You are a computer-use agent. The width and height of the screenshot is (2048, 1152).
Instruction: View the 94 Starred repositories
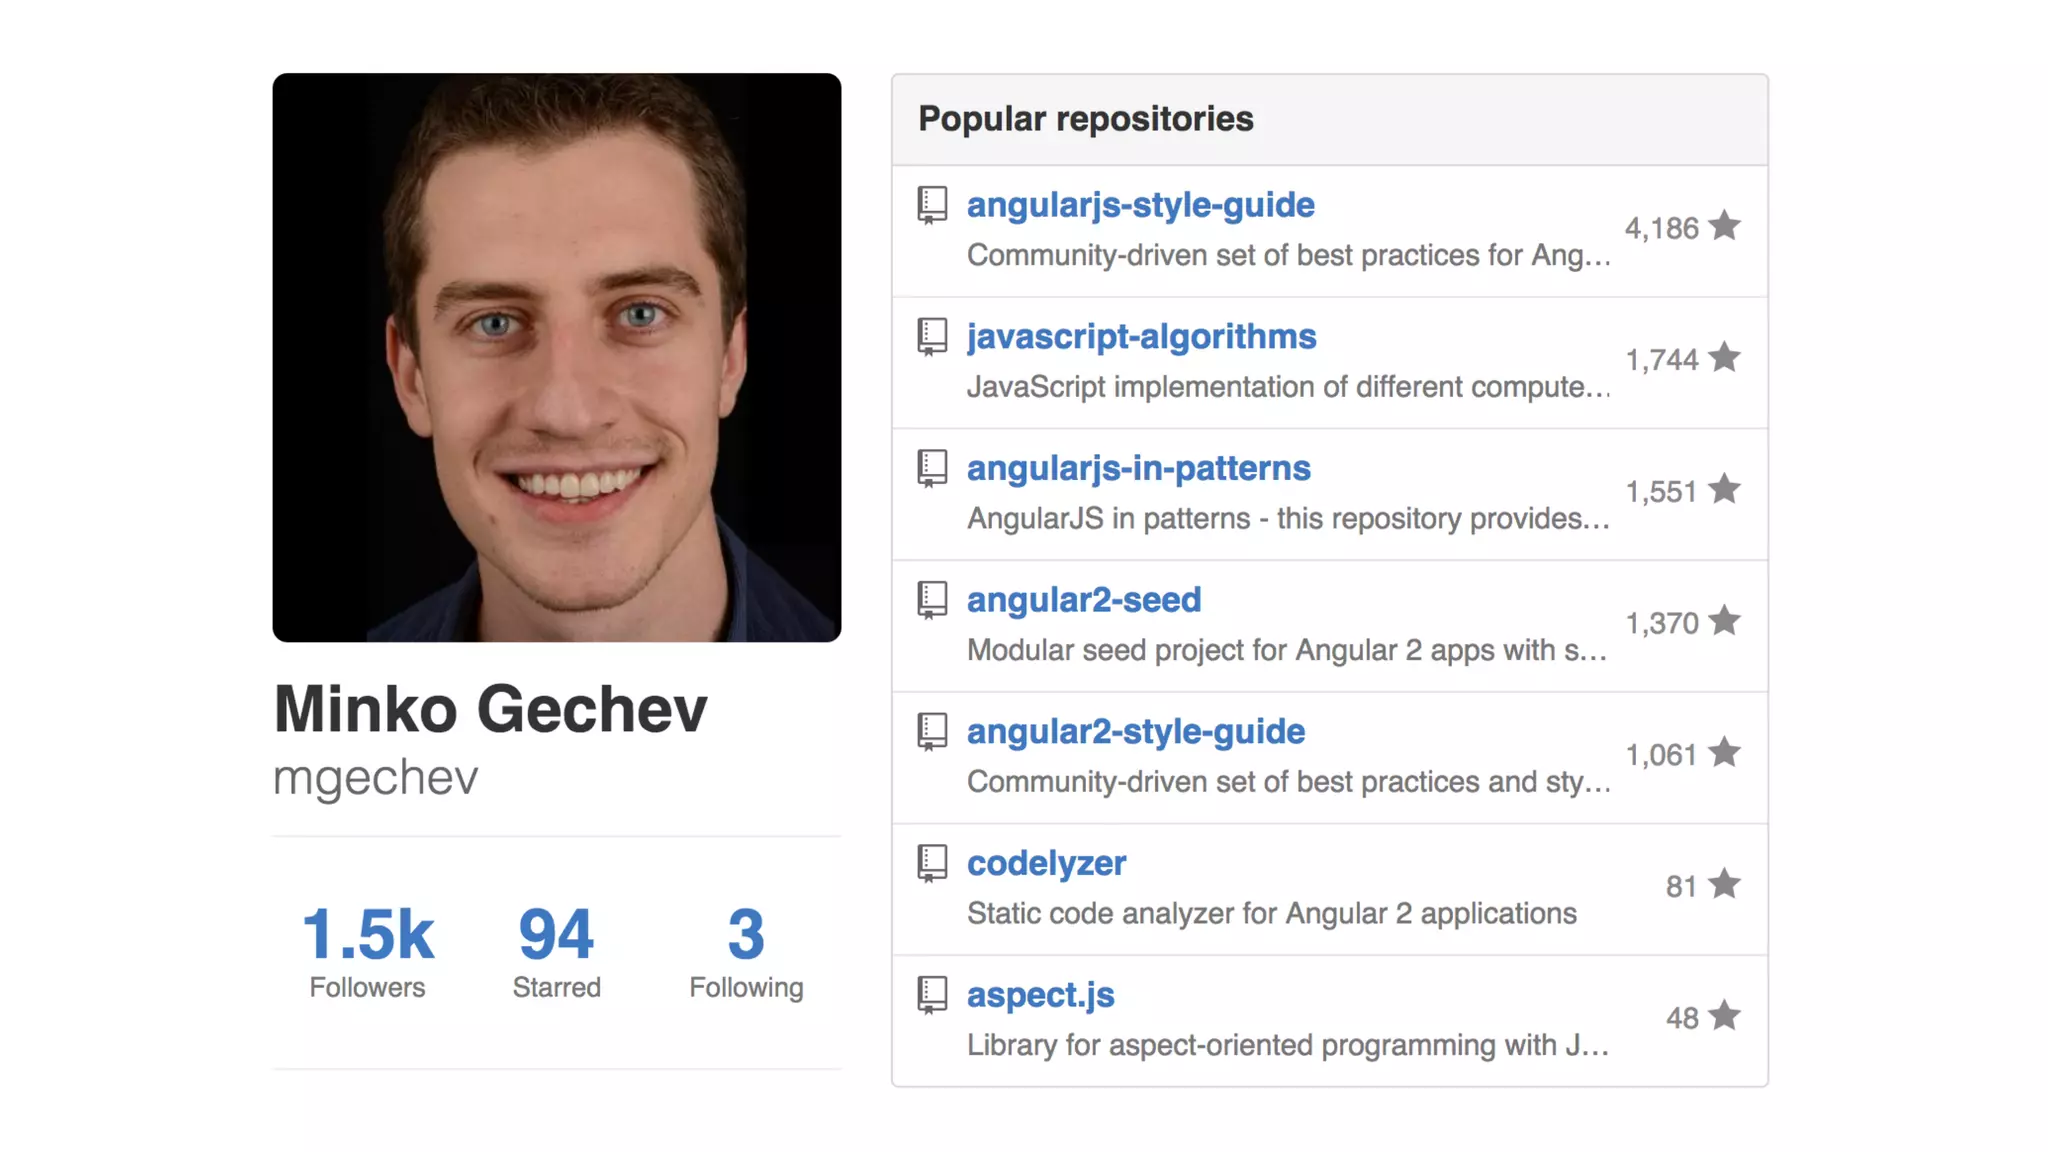tap(556, 950)
